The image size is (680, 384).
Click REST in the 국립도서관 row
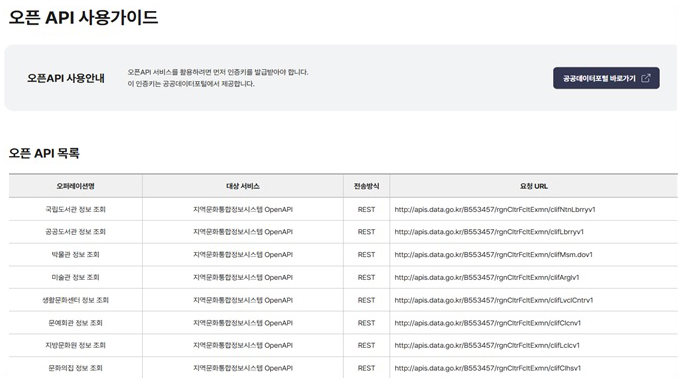click(x=366, y=209)
